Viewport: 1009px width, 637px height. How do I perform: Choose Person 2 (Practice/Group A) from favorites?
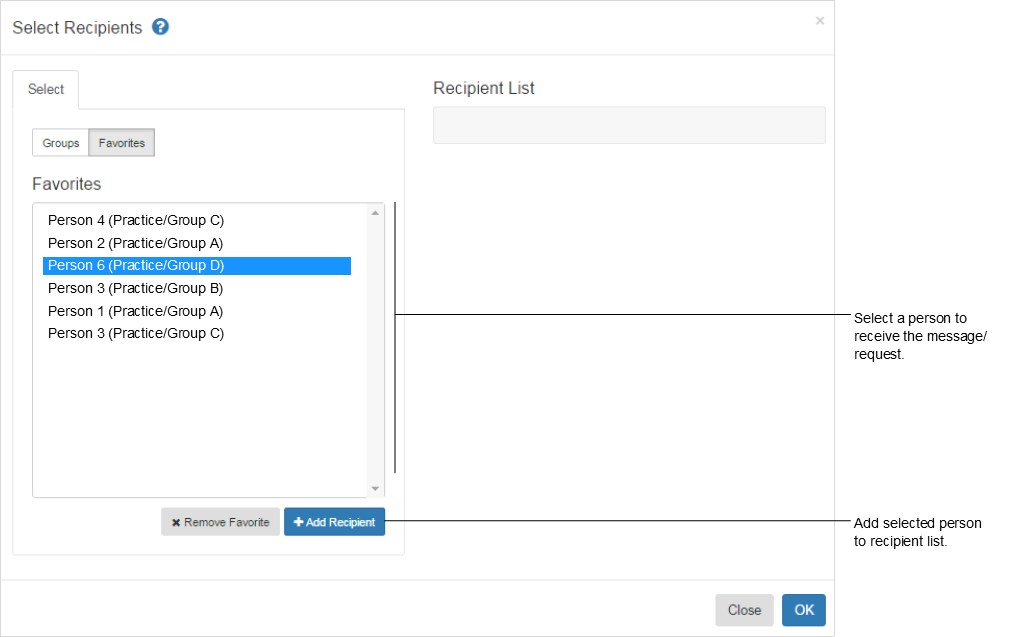tap(135, 243)
